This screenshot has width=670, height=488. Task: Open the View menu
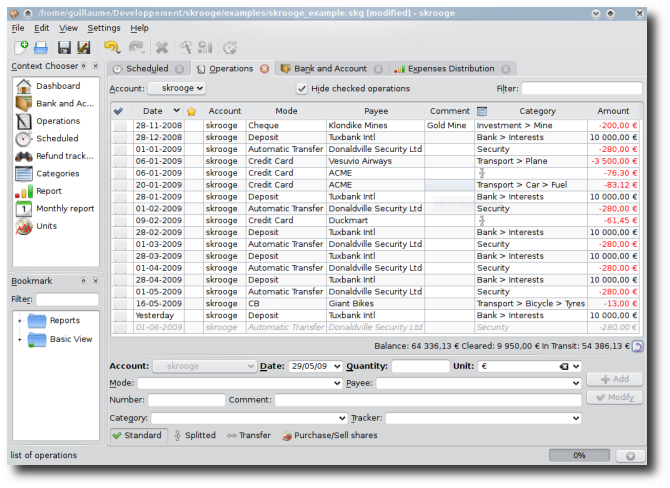[68, 28]
